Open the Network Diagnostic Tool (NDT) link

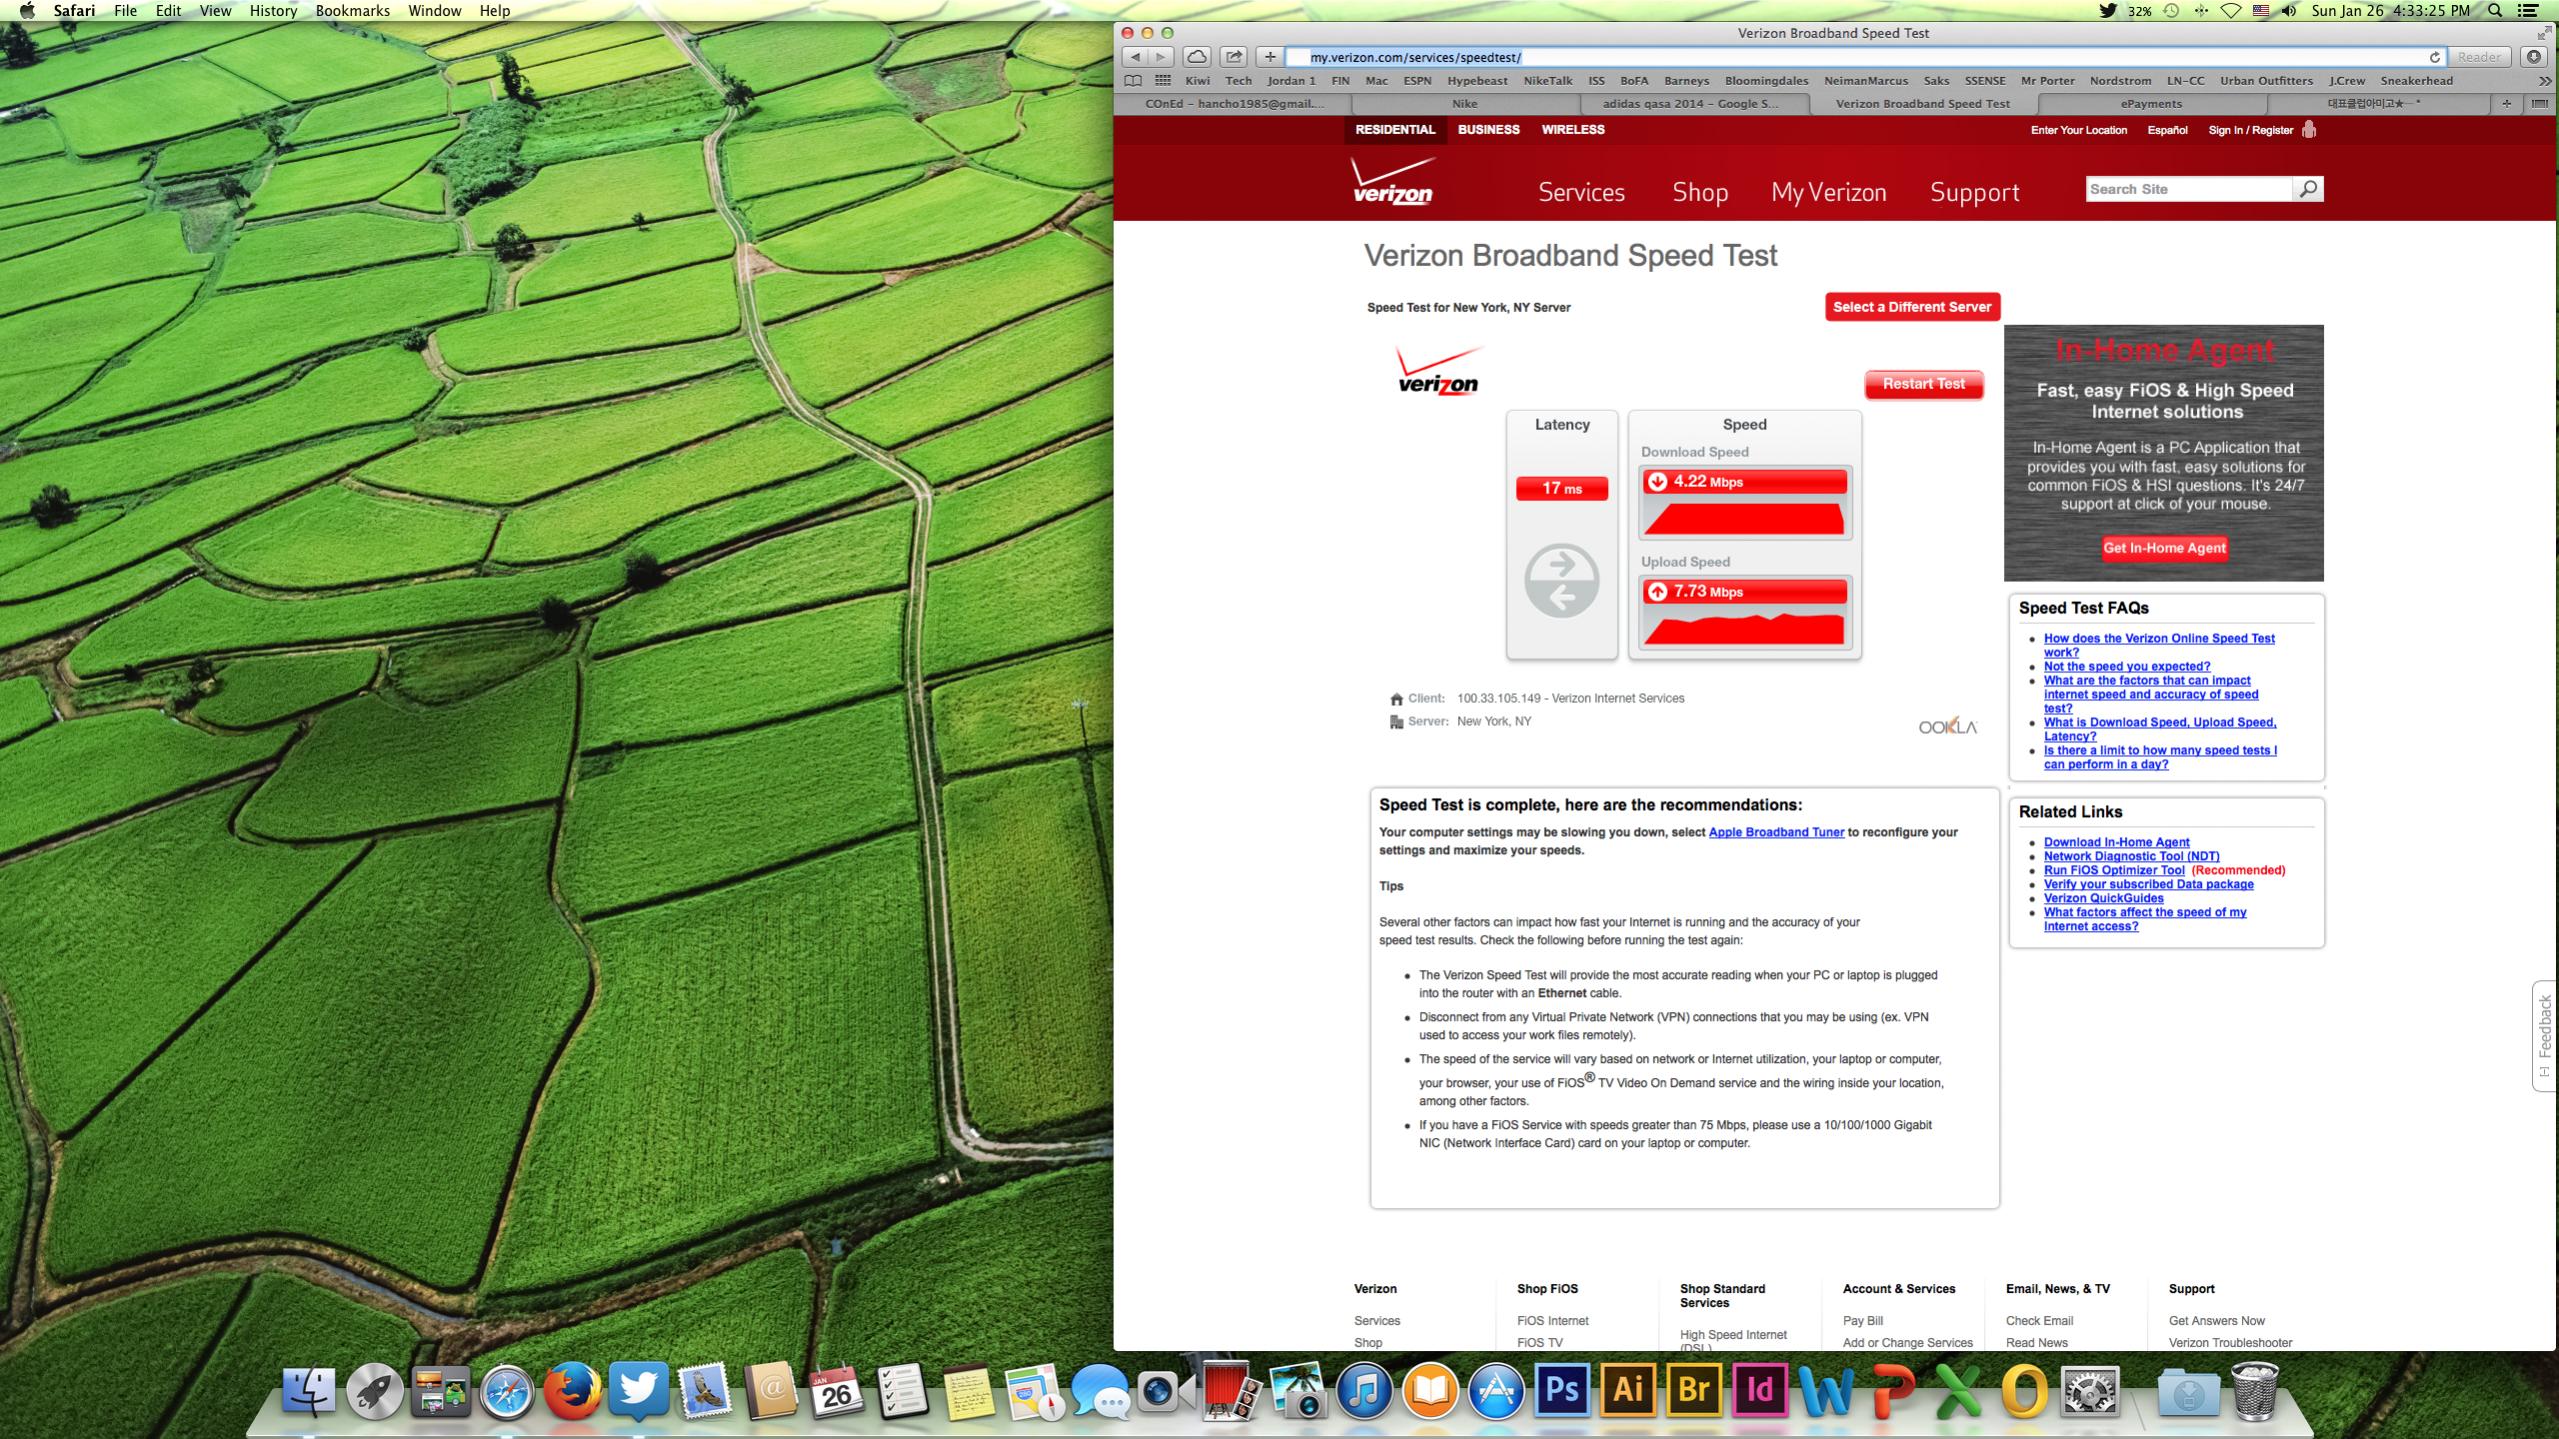(2131, 856)
